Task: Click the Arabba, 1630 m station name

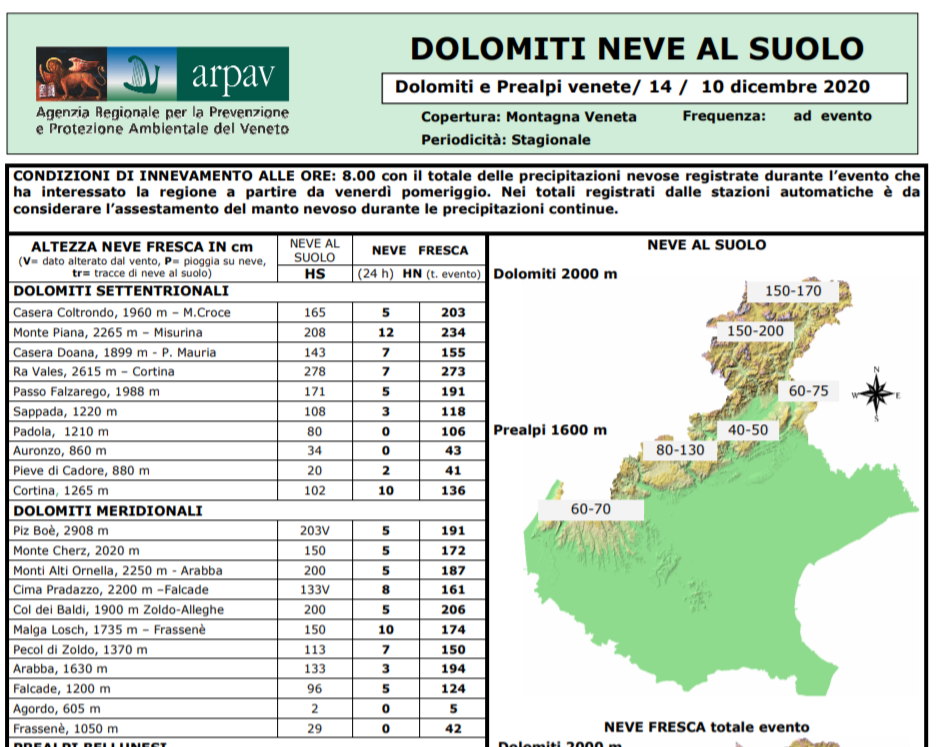Action: pyautogui.click(x=60, y=669)
